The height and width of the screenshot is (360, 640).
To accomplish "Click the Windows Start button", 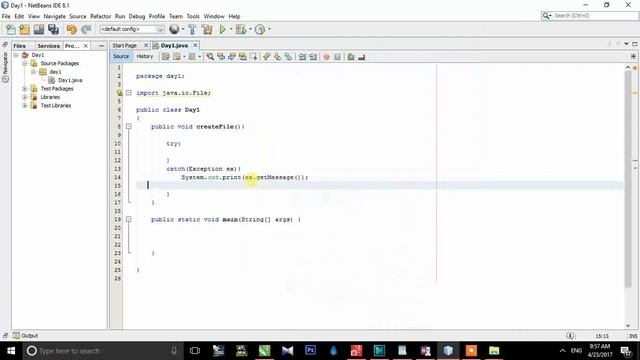I will click(11, 351).
